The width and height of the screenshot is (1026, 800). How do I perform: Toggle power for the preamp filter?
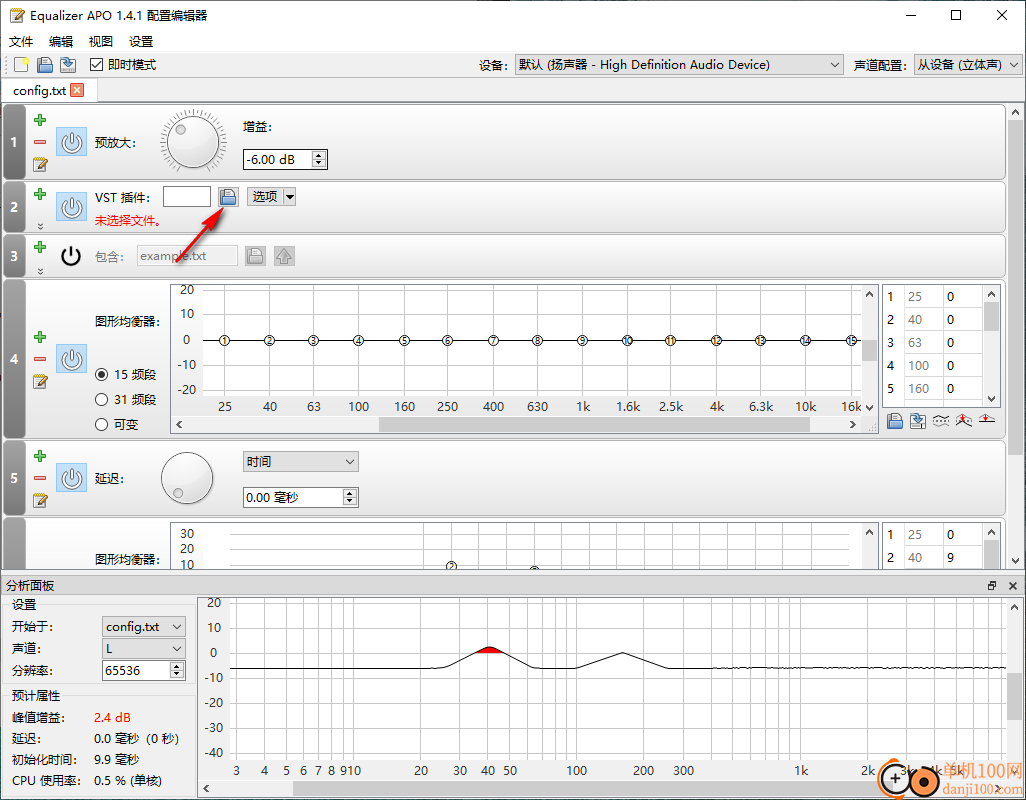(71, 142)
